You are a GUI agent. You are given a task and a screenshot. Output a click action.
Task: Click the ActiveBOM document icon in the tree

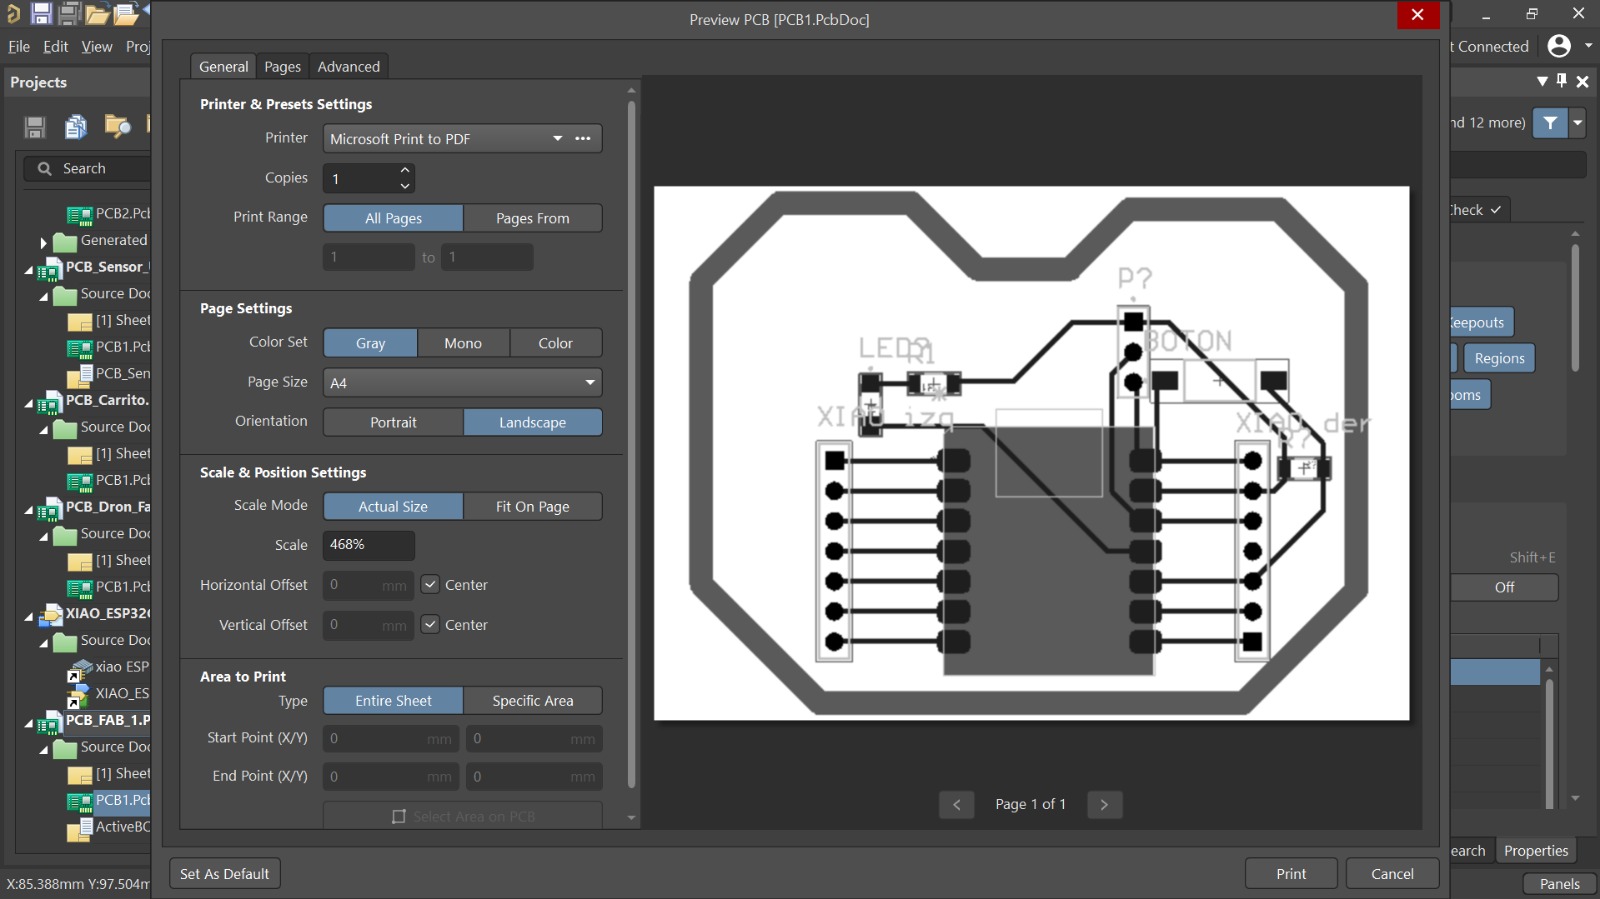click(x=79, y=829)
